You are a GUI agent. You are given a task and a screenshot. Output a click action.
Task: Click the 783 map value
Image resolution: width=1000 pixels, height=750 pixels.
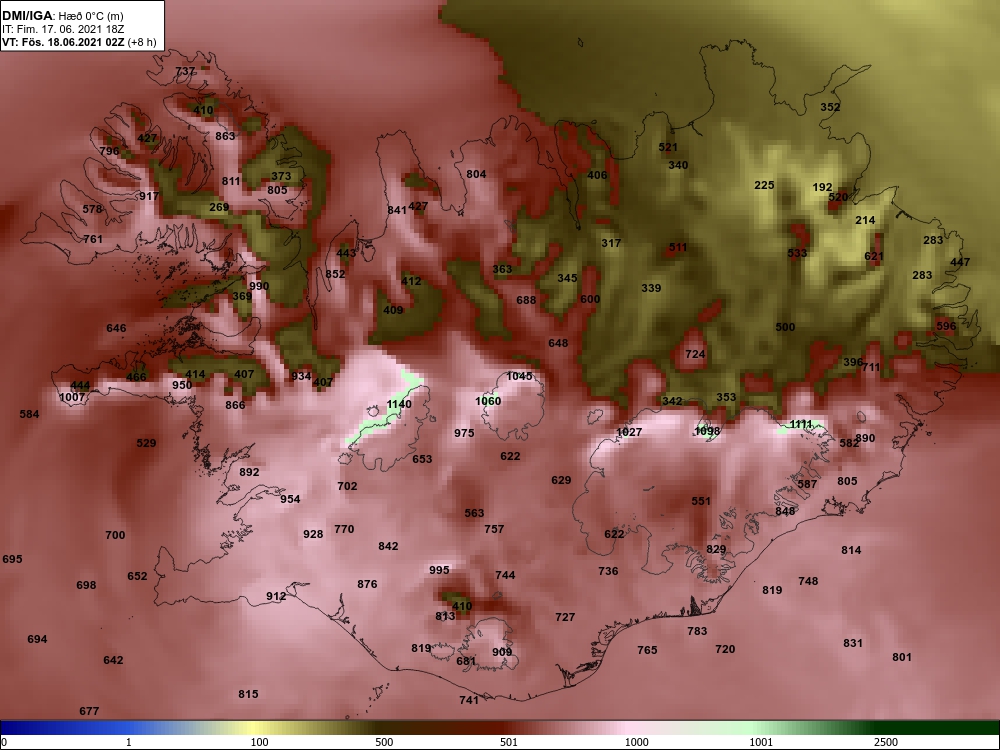(x=697, y=630)
